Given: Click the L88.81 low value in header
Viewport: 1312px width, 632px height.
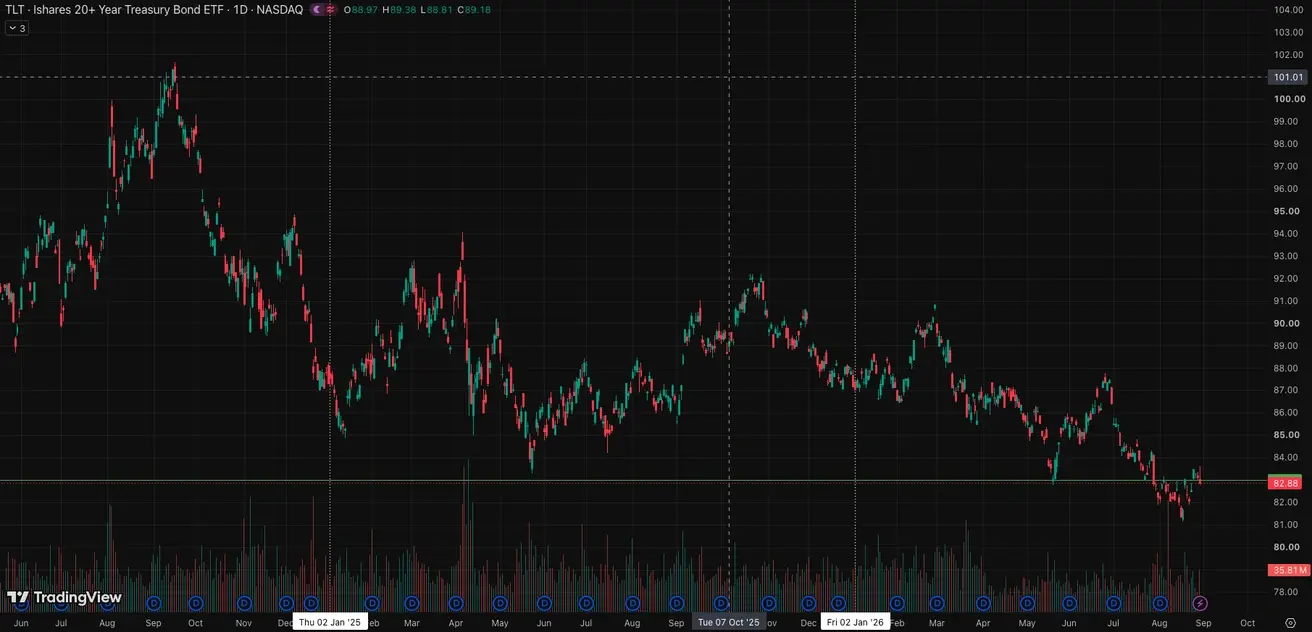Looking at the screenshot, I should pos(437,9).
